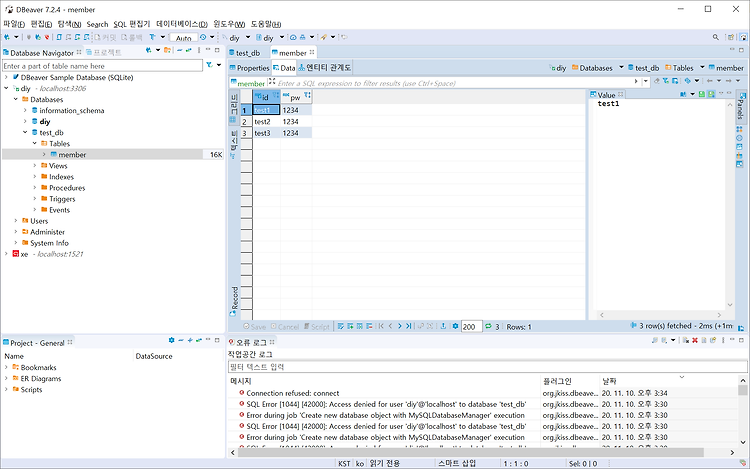Click the Panels toggle on right side bar
The height and width of the screenshot is (469, 750).
click(x=740, y=105)
